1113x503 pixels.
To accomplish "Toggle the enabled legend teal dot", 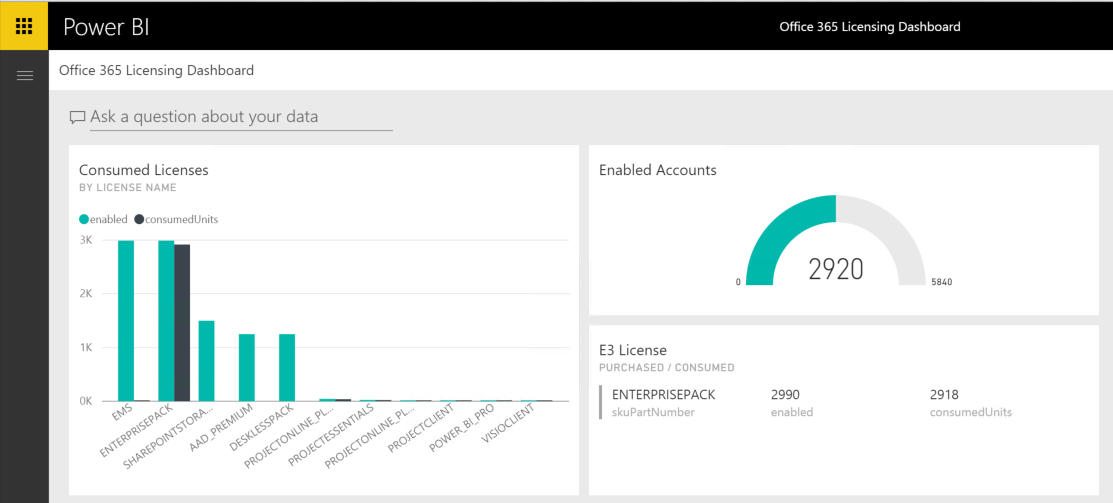I will coord(84,219).
